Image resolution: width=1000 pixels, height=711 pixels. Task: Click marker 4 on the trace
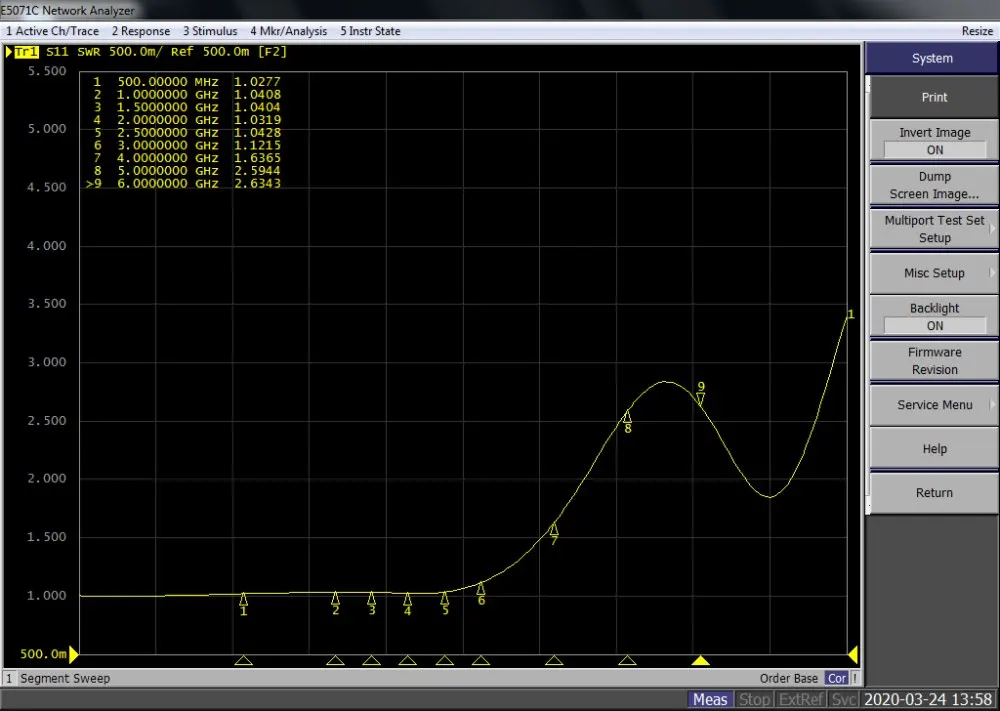click(408, 601)
